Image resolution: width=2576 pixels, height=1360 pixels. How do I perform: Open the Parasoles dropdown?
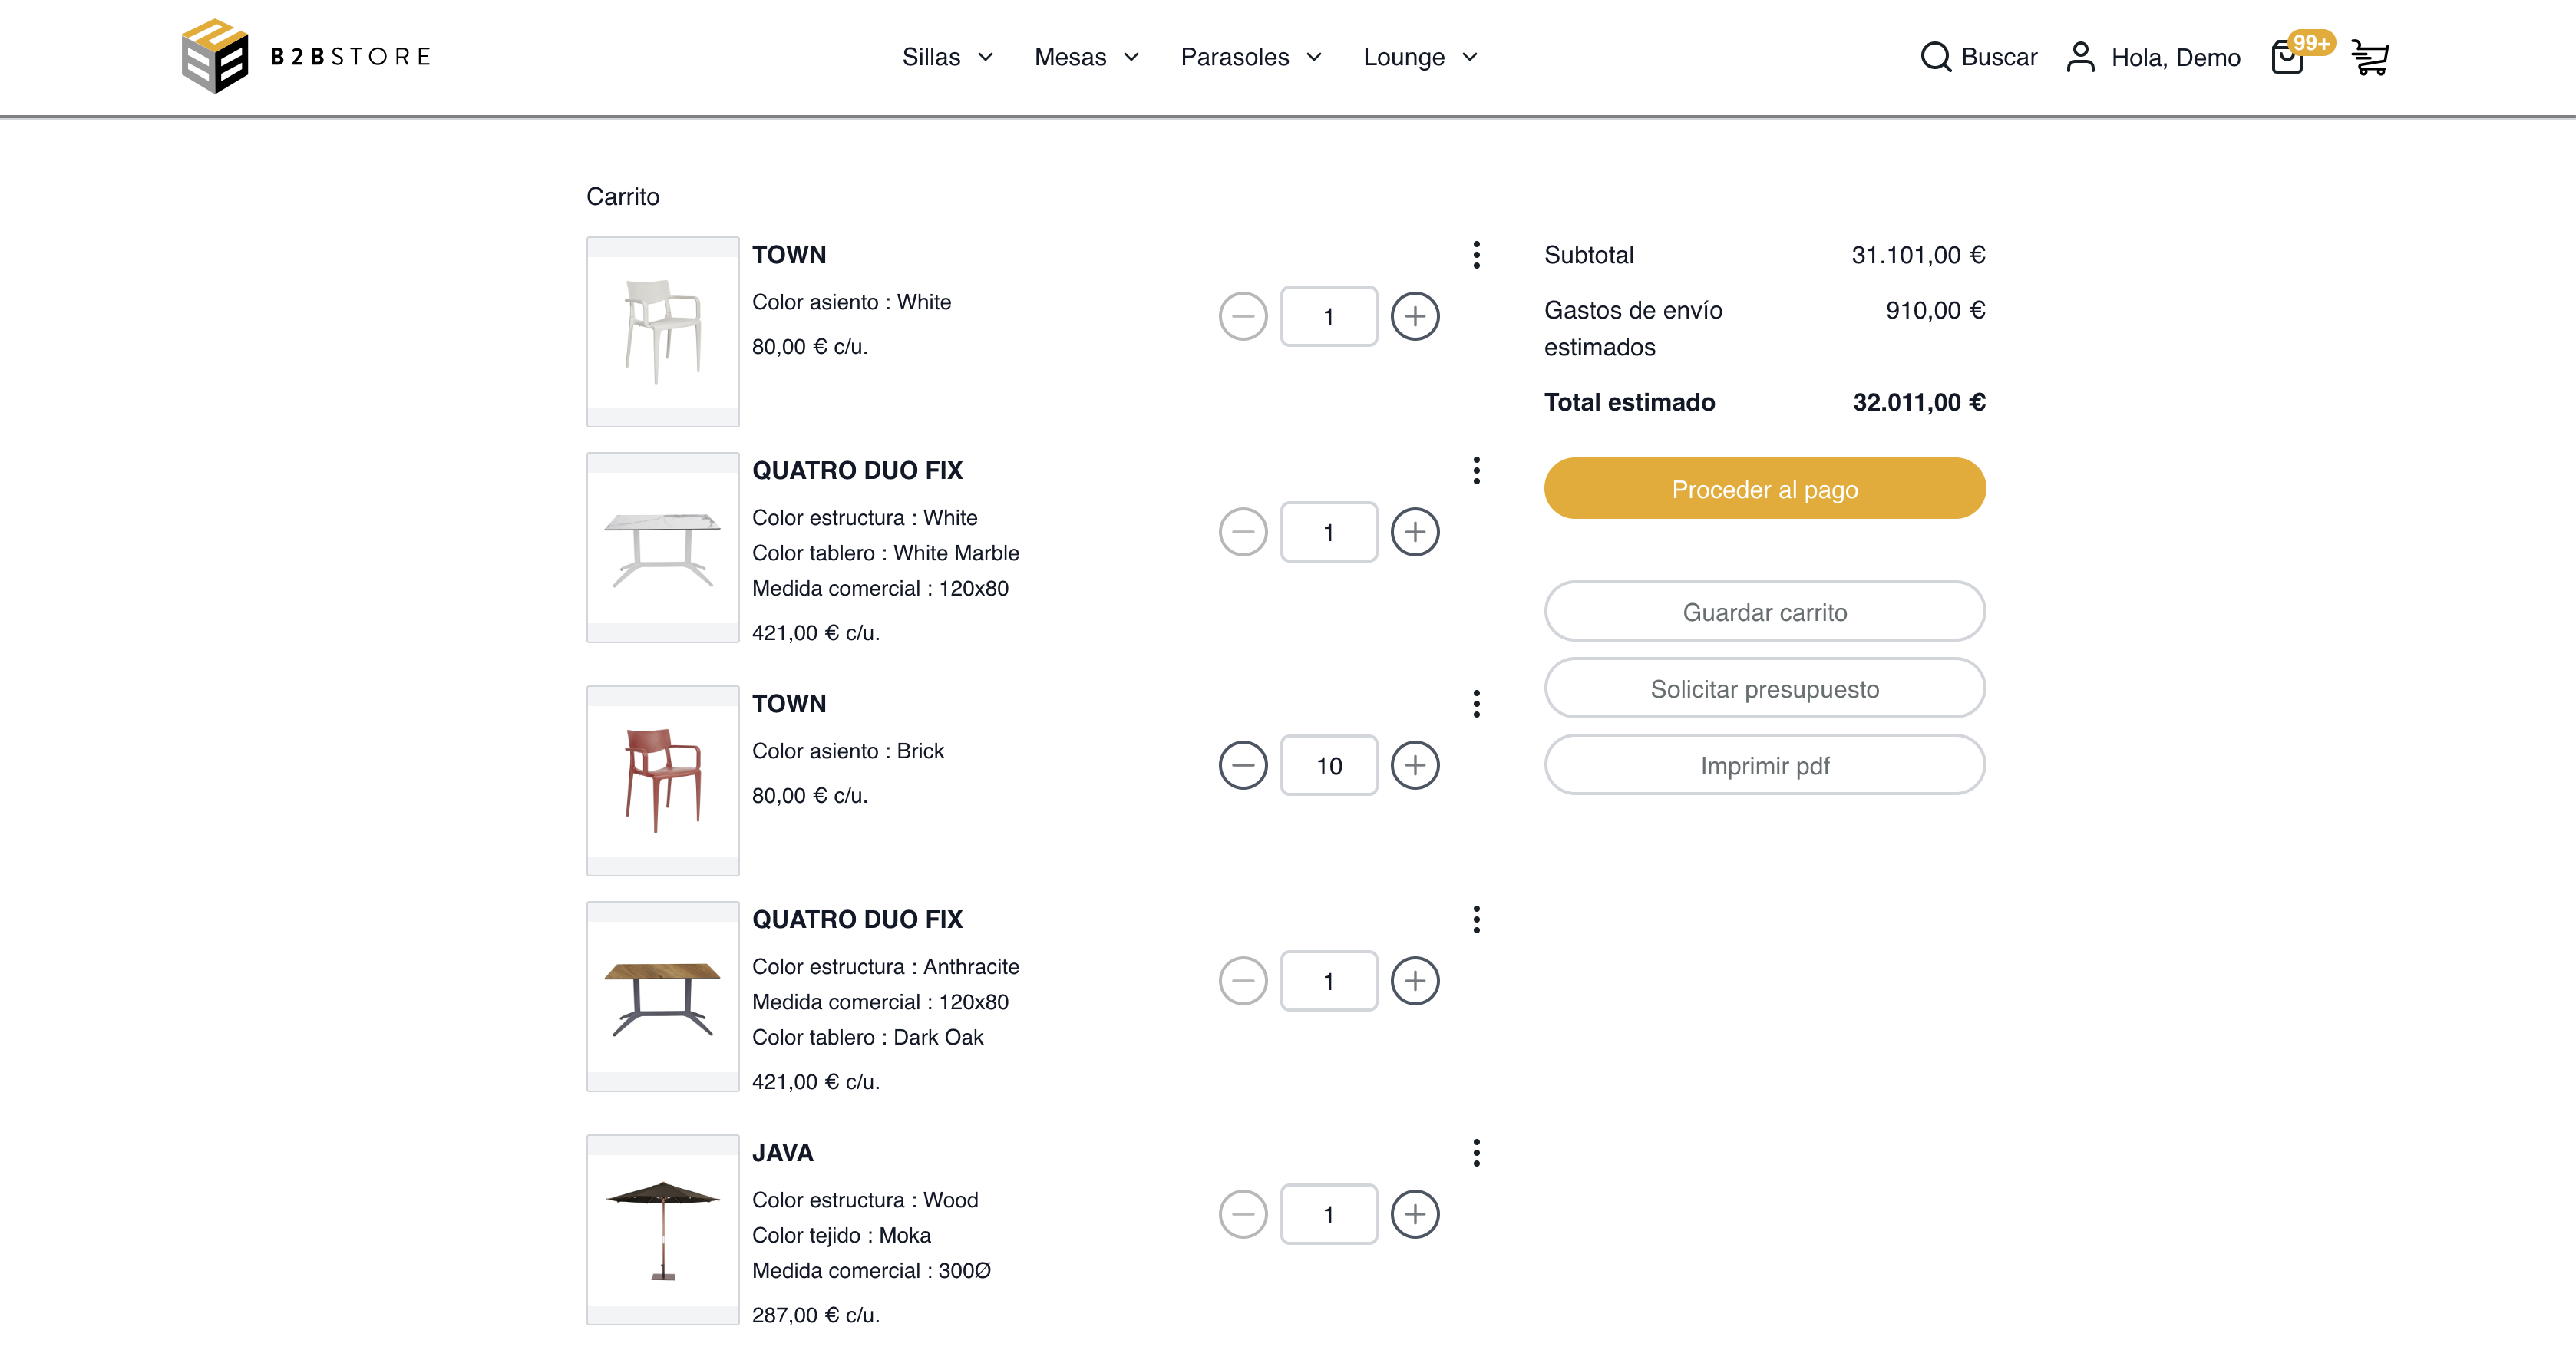point(1249,57)
